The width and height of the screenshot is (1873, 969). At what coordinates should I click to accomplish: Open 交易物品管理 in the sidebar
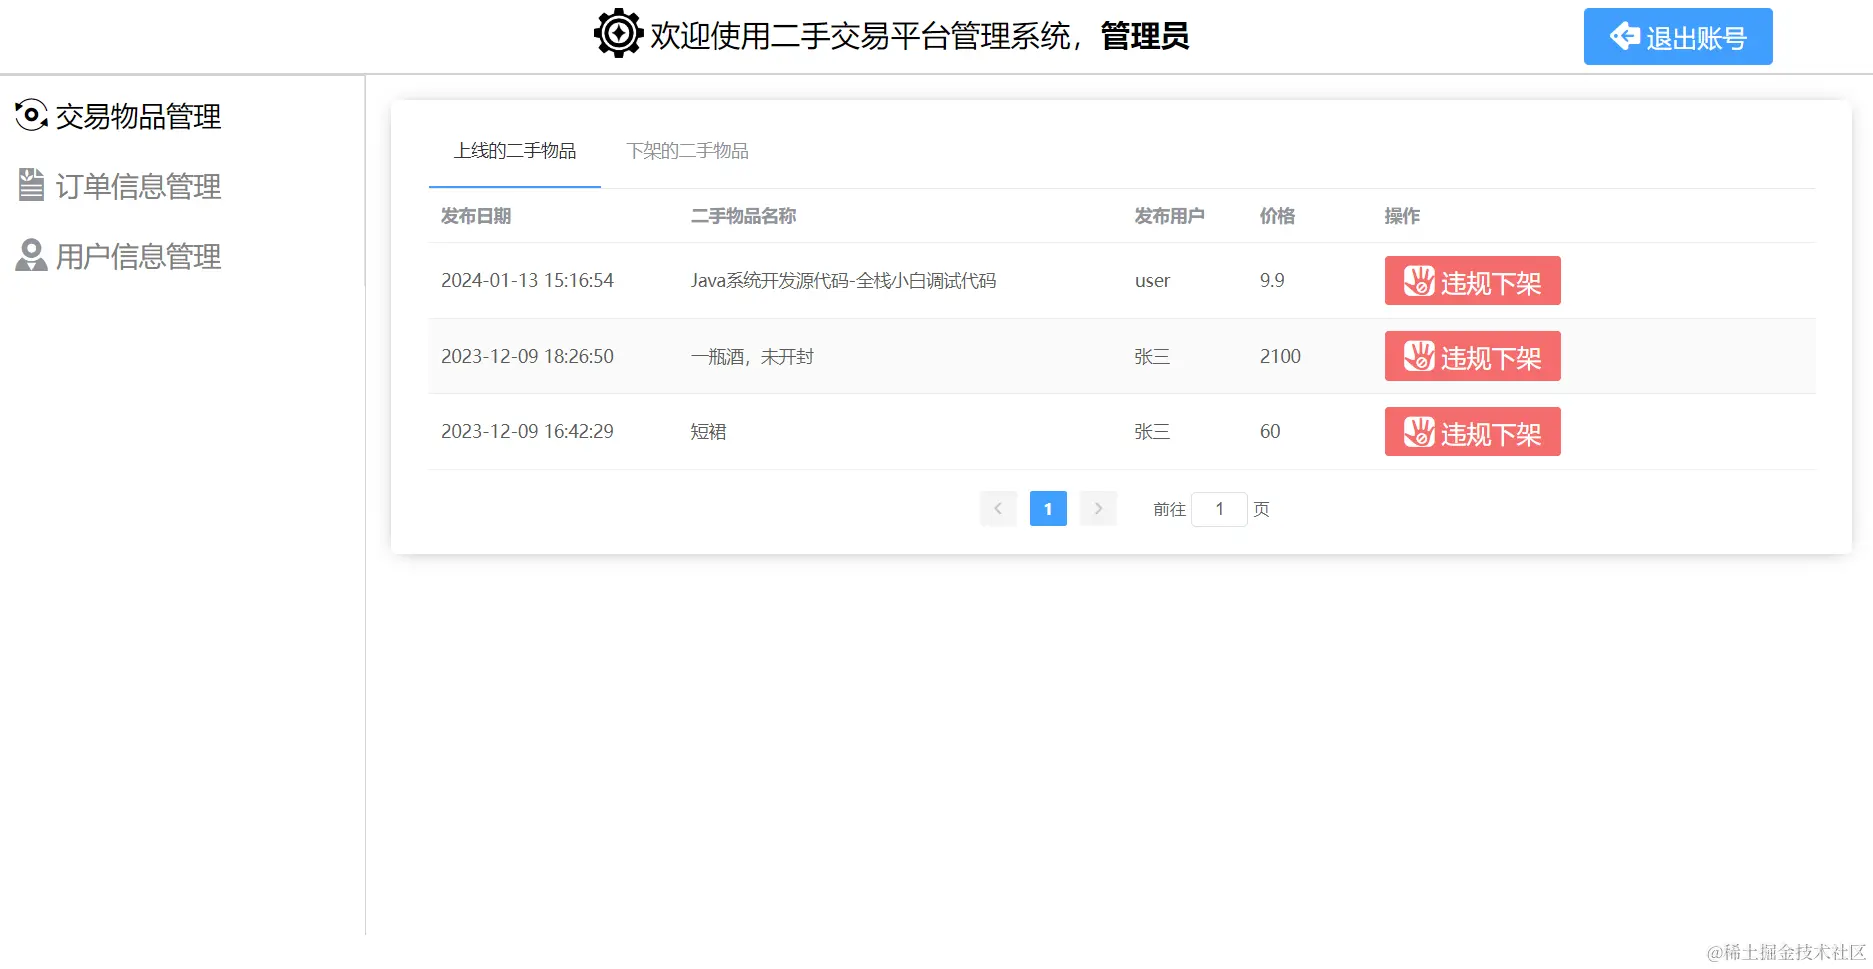click(x=118, y=116)
